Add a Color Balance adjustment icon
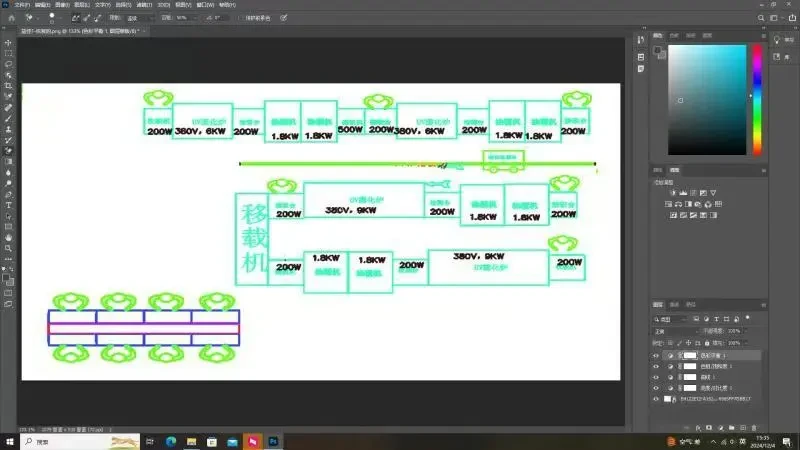800x450 pixels. tap(679, 204)
